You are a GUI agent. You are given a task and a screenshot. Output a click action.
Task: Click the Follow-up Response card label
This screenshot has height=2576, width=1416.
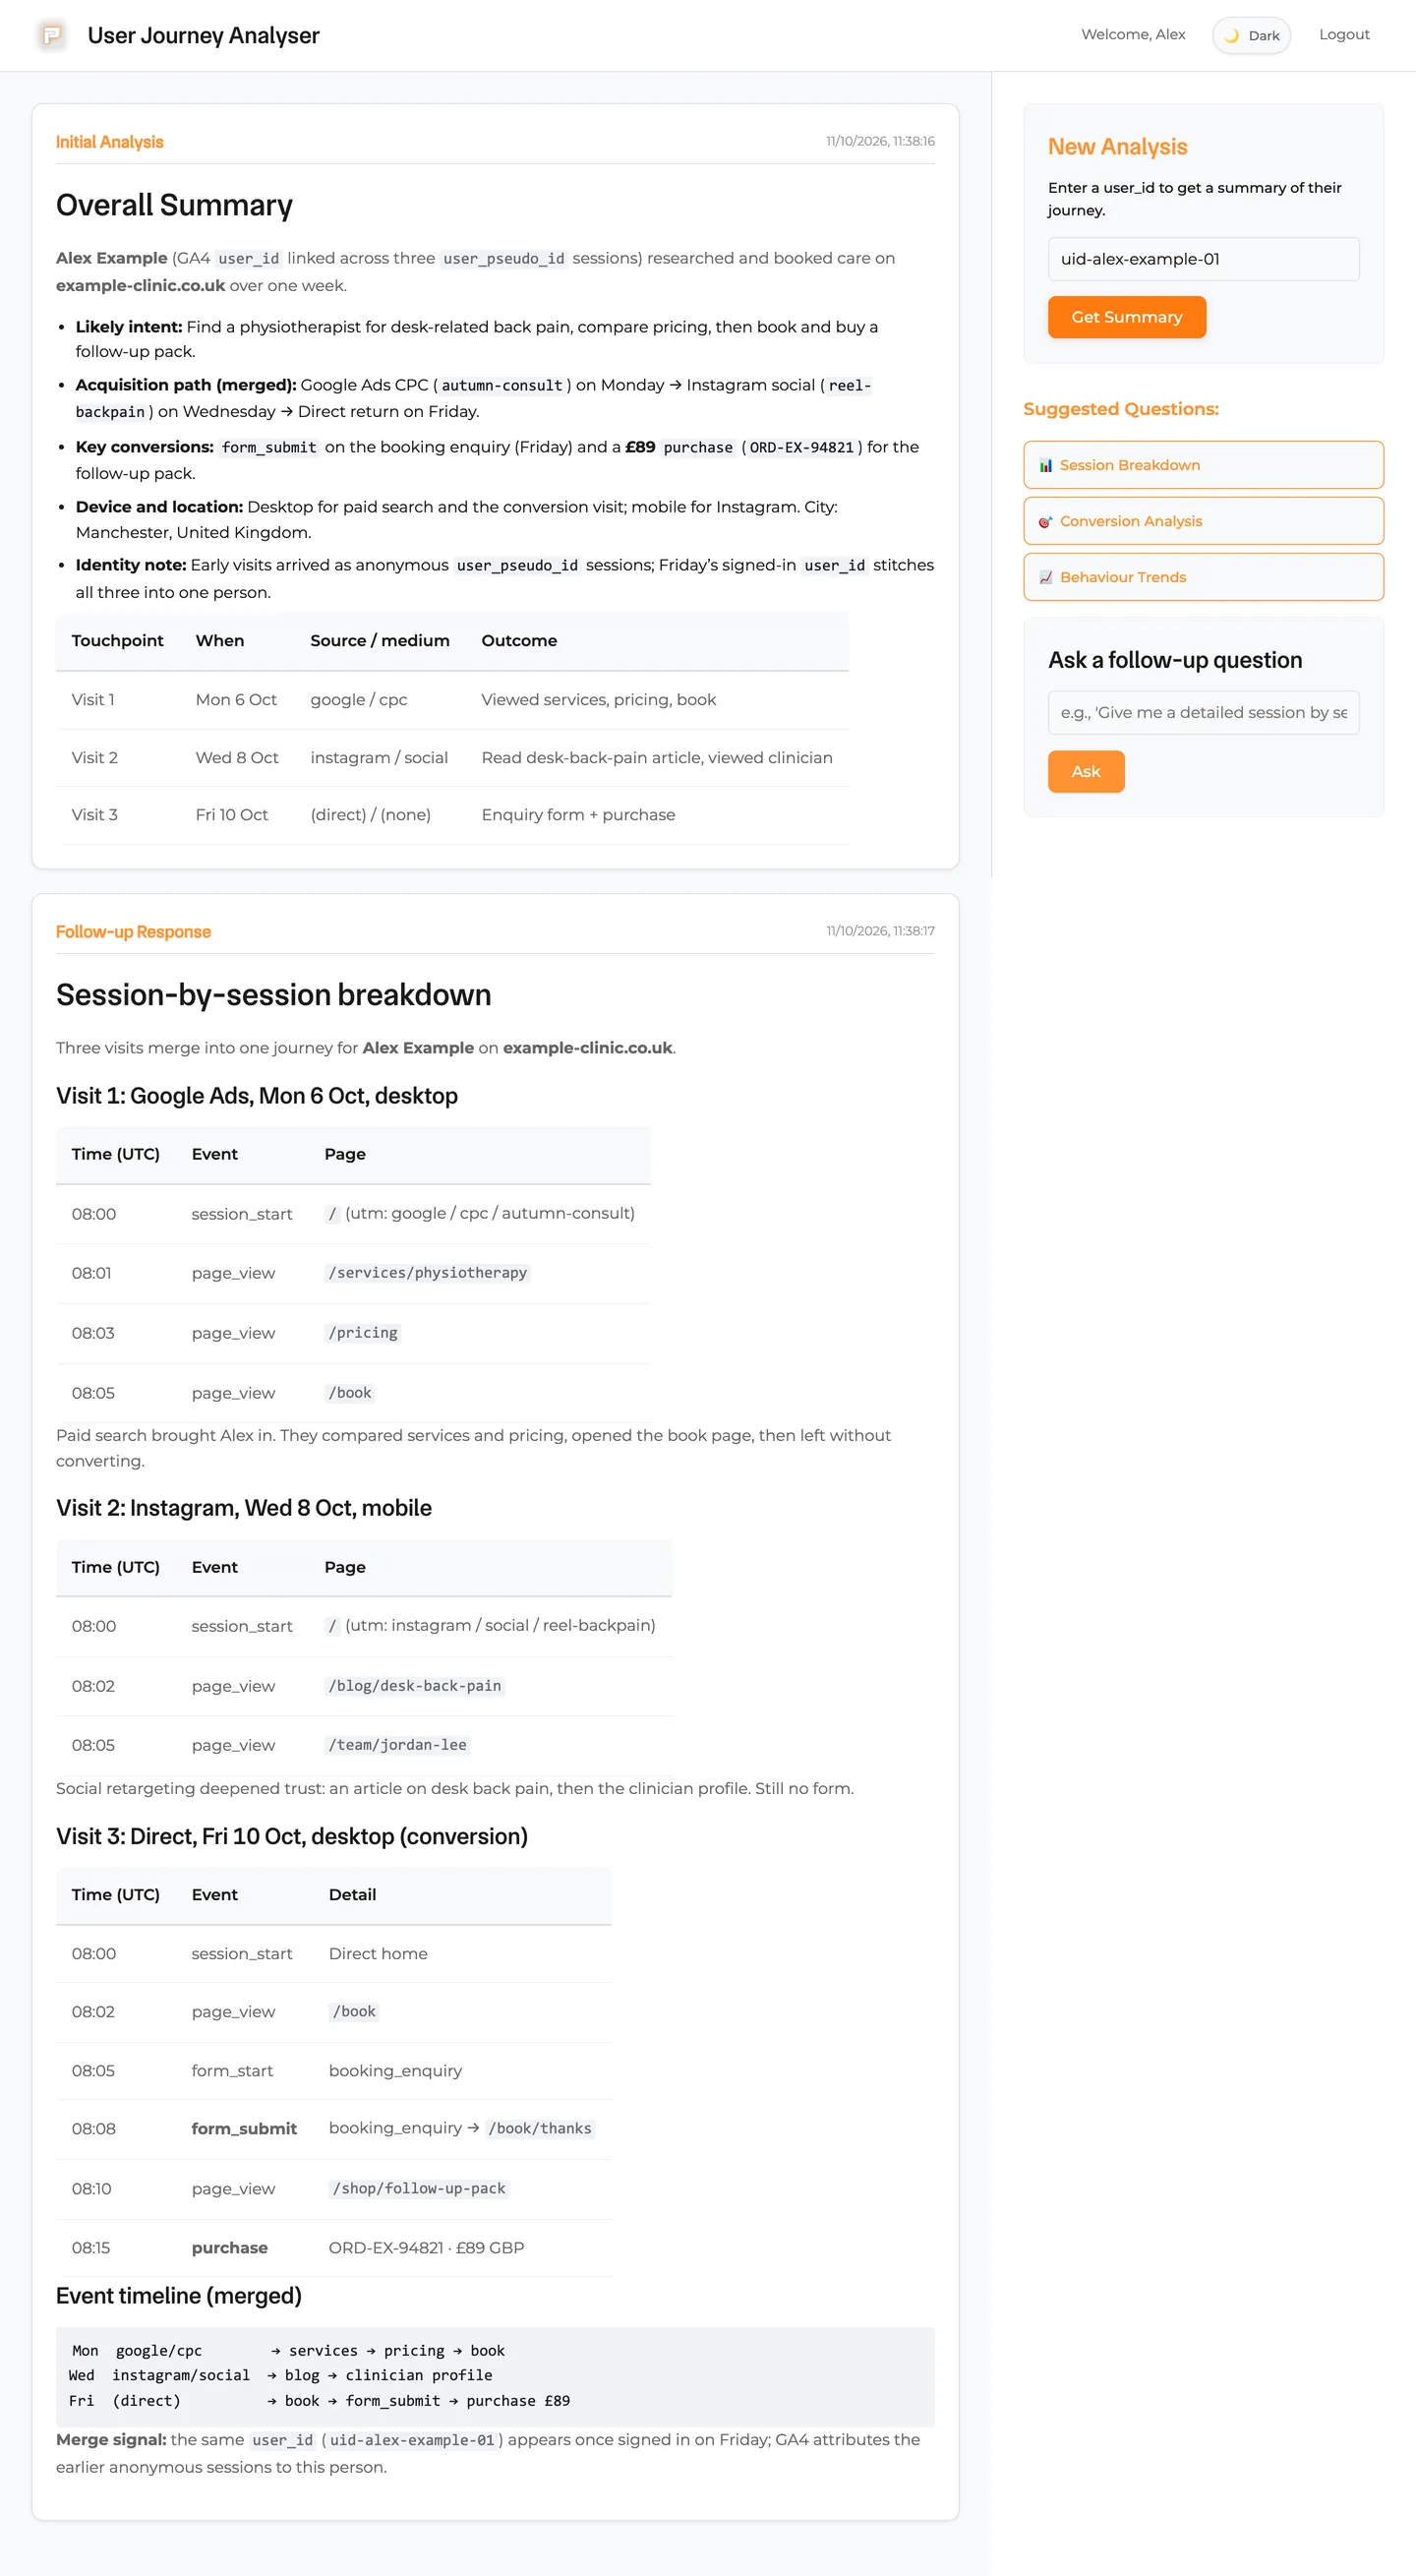tap(133, 932)
